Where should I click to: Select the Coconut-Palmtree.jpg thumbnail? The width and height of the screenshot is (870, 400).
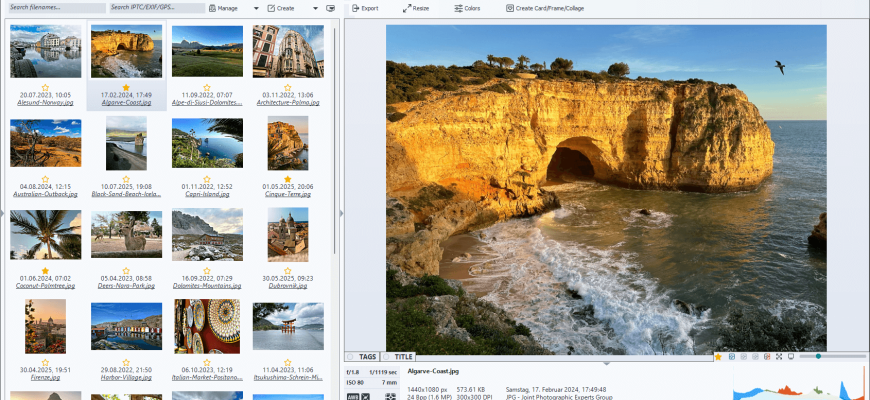point(45,235)
